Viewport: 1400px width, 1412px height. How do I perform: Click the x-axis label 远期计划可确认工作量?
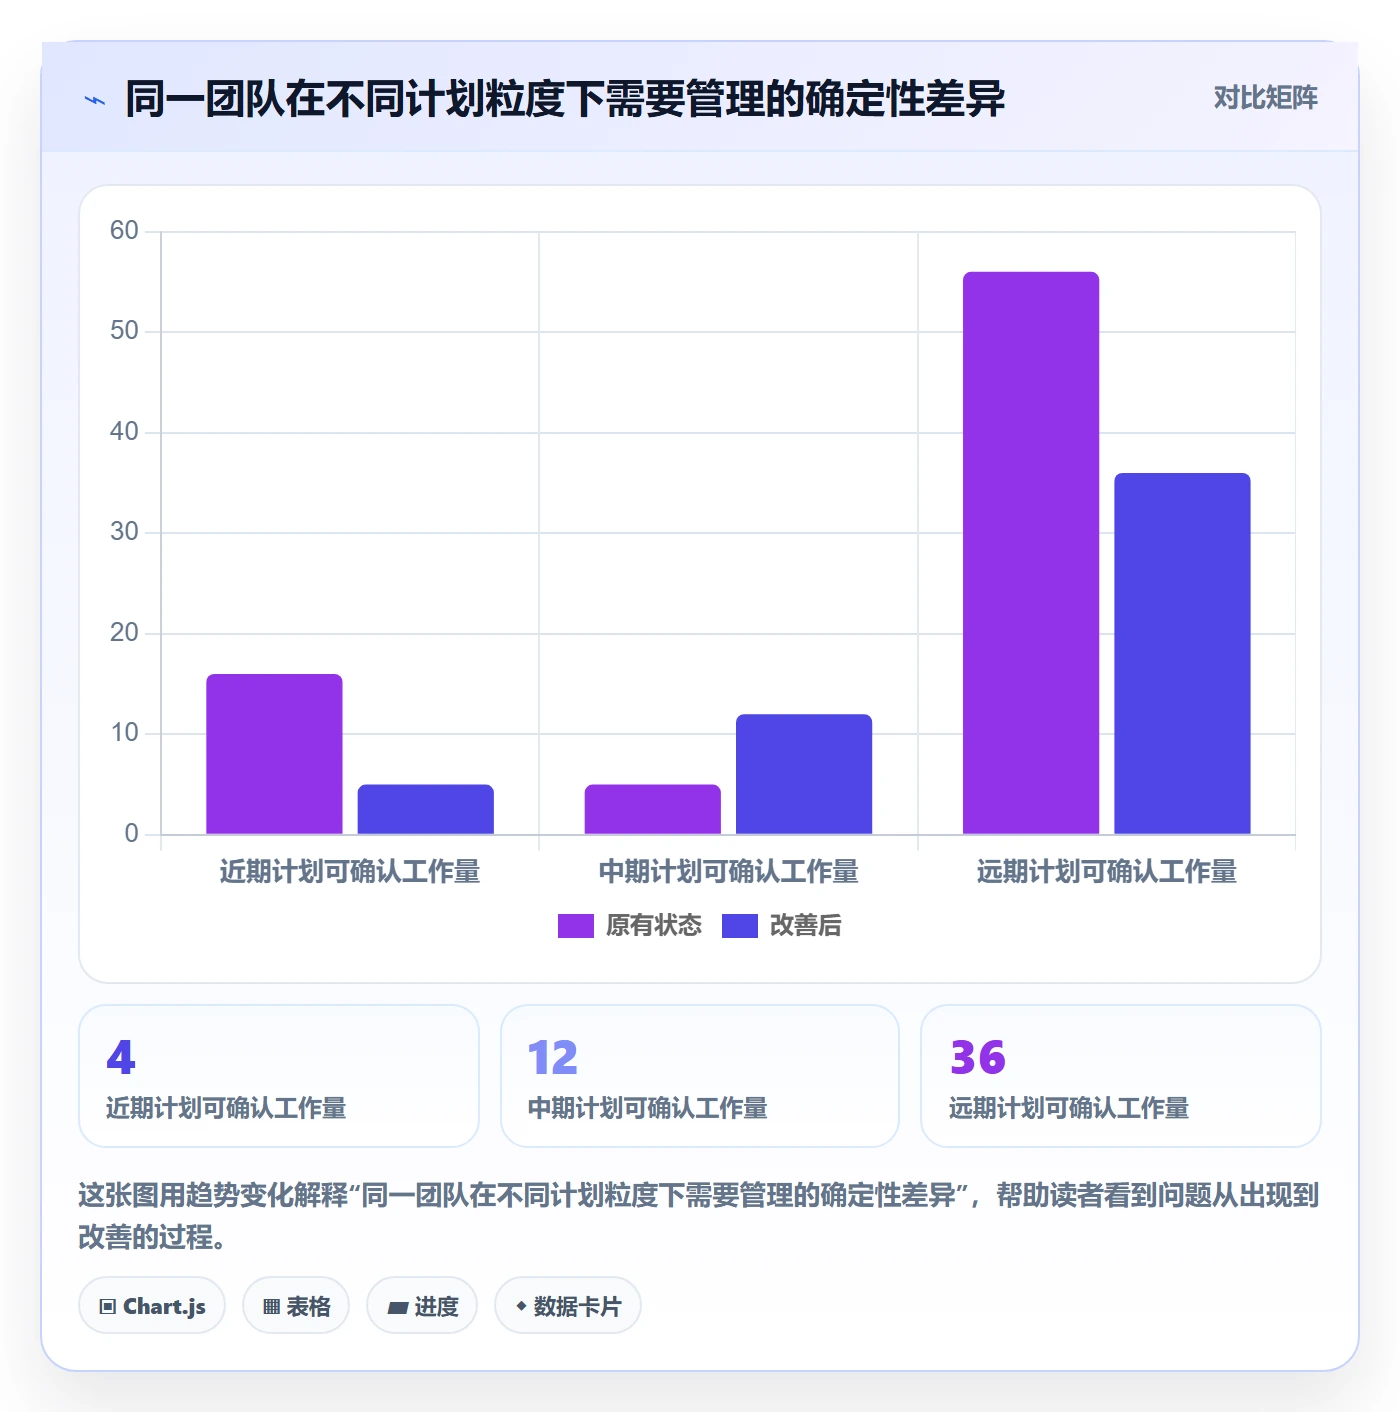coord(1107,872)
